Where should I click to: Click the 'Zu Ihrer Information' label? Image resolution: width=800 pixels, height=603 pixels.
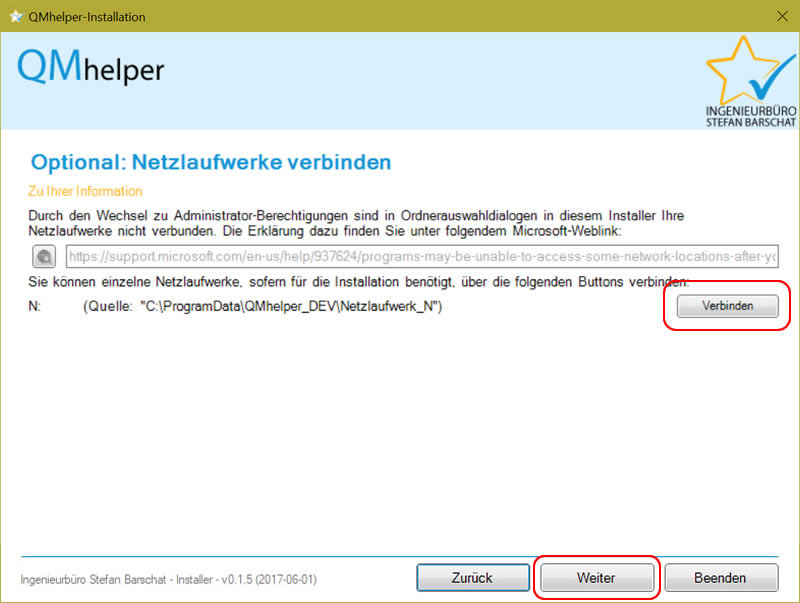(x=85, y=191)
